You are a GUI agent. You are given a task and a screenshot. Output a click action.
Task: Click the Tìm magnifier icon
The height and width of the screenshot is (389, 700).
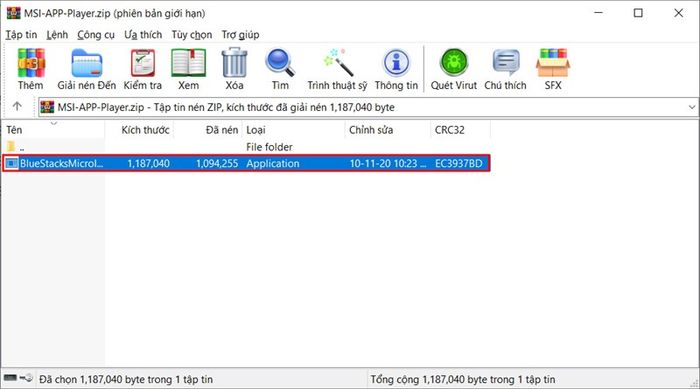pos(280,63)
